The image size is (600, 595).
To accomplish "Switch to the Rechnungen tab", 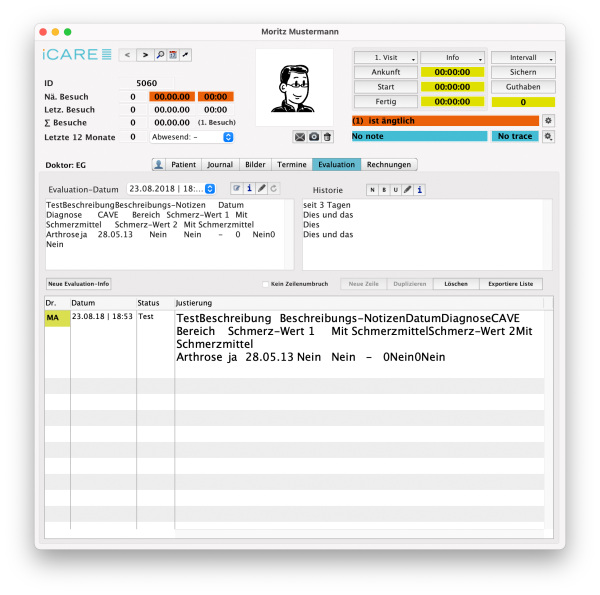I will [x=391, y=164].
